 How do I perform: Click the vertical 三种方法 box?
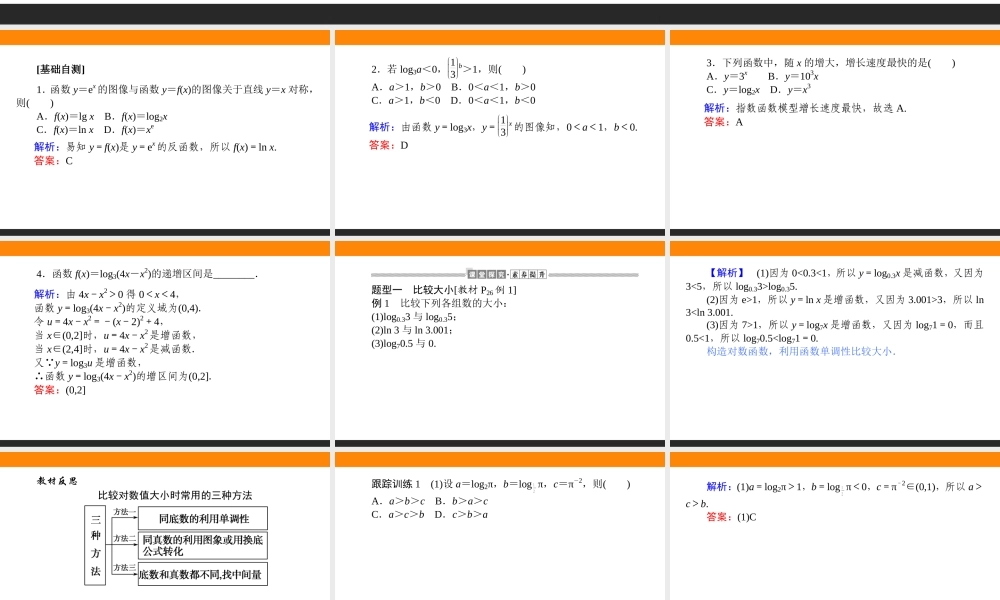click(94, 545)
